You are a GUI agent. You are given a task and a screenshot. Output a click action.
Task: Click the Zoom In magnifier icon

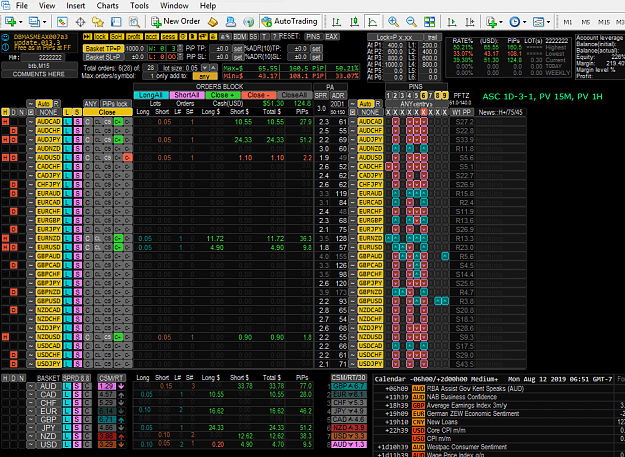pos(393,22)
